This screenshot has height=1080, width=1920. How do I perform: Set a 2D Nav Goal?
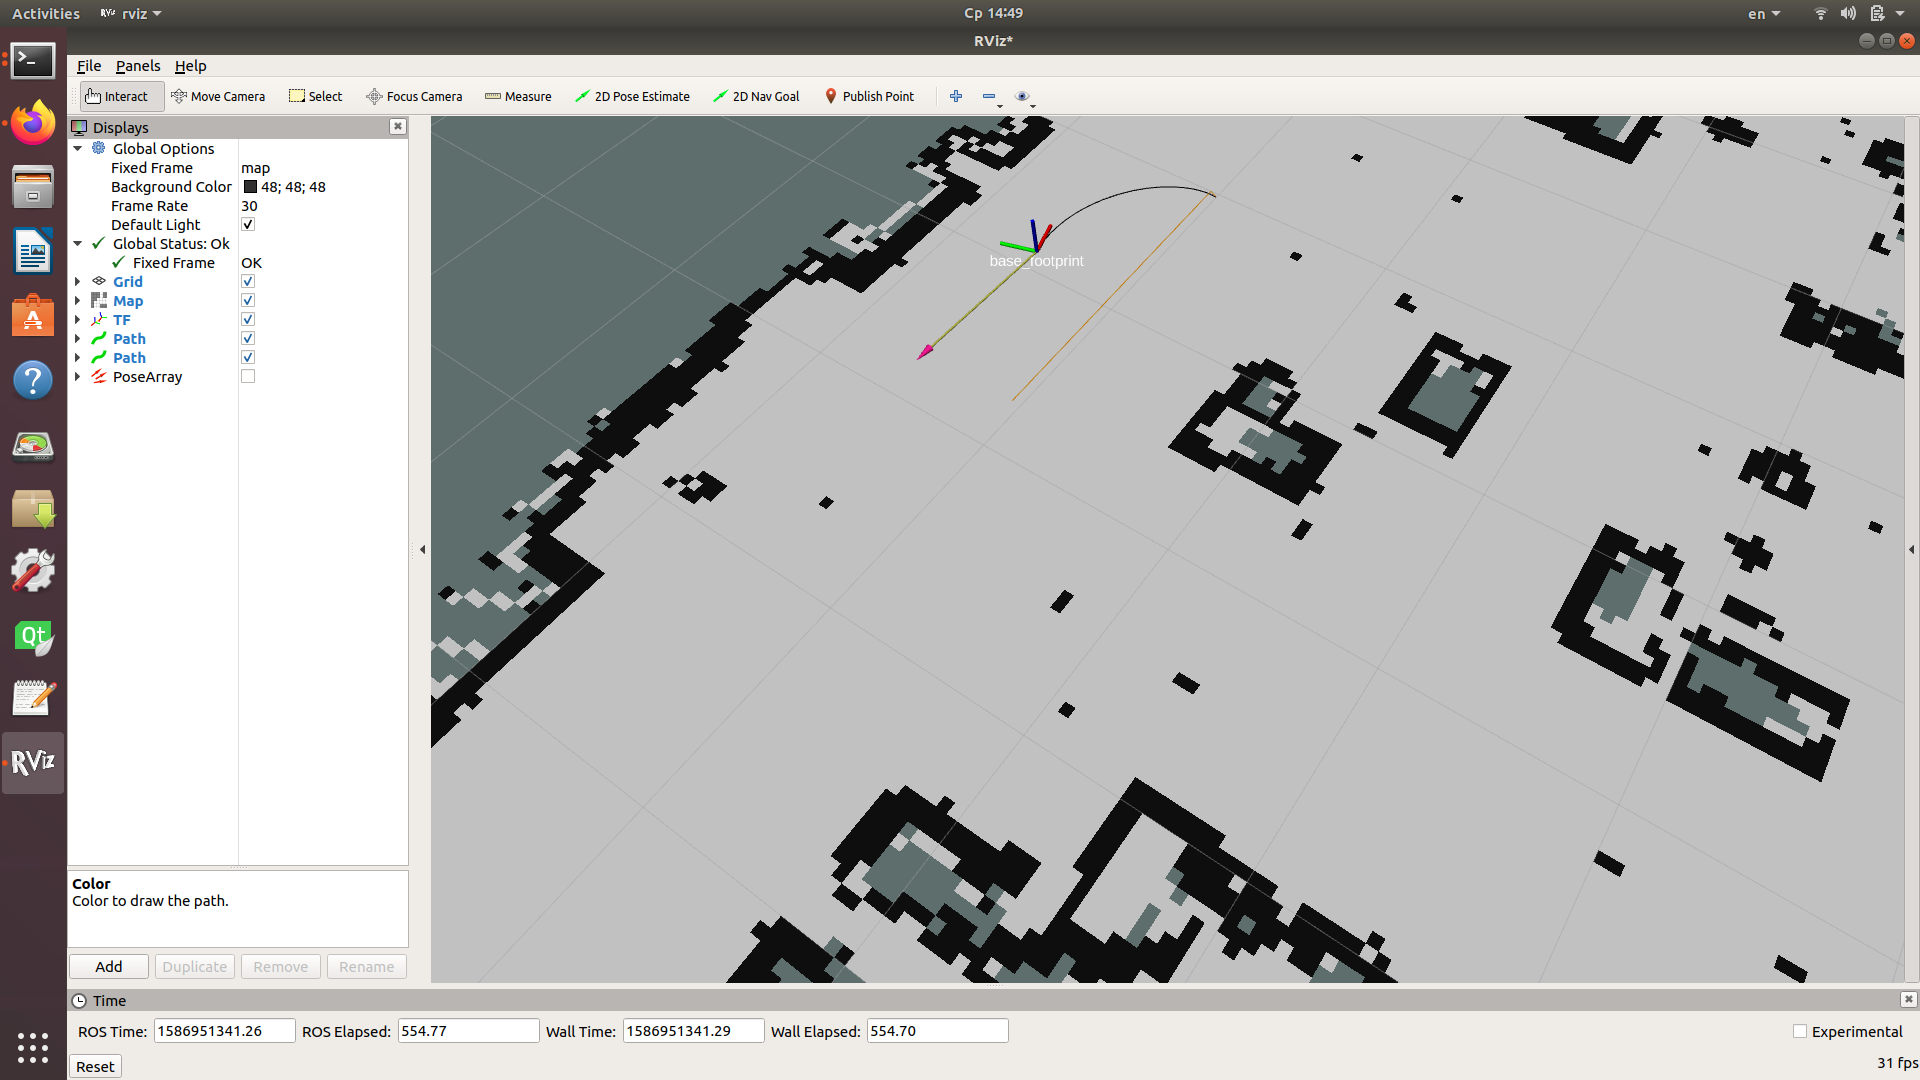[x=756, y=96]
